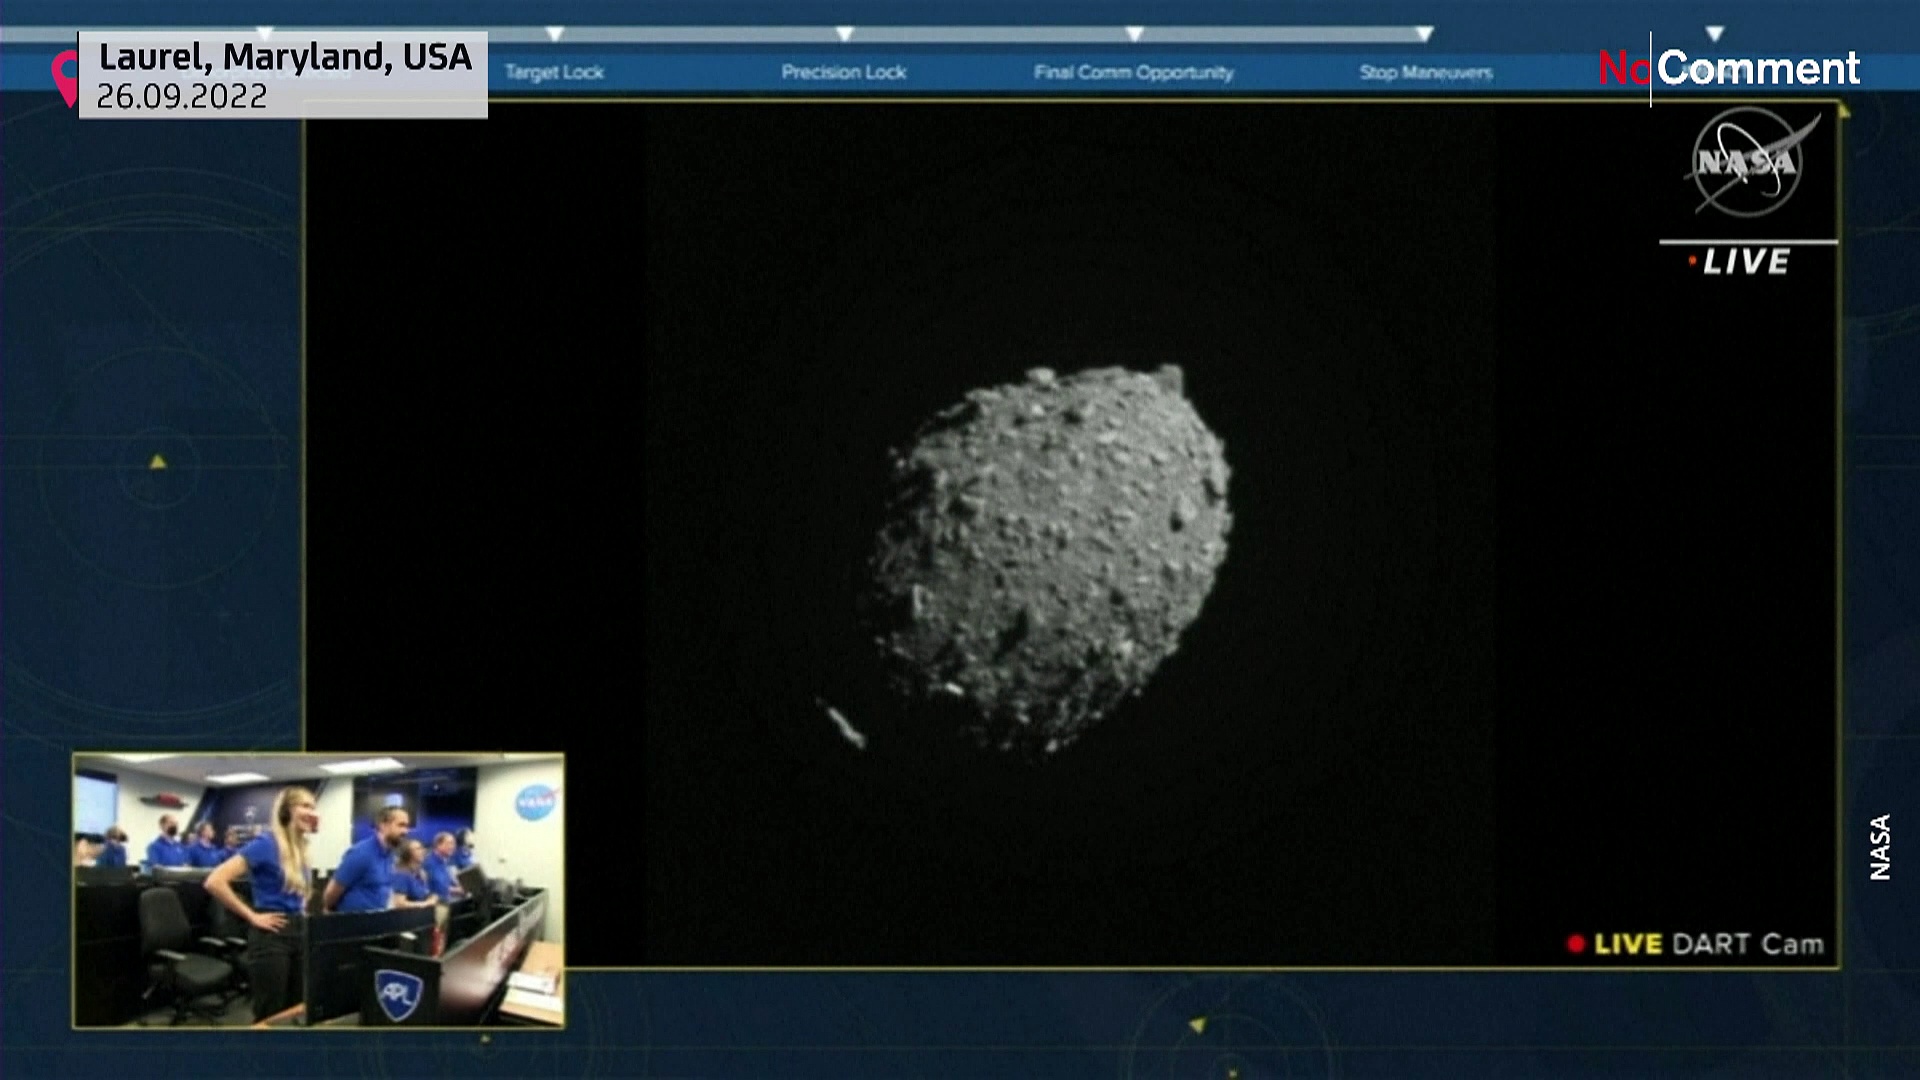Click timeline marker above Precision Lock
The width and height of the screenshot is (1920, 1080).
click(845, 34)
